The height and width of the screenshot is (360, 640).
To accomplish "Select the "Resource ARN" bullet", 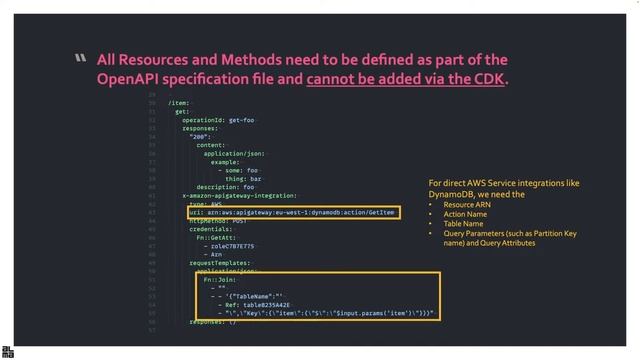I will tap(467, 204).
